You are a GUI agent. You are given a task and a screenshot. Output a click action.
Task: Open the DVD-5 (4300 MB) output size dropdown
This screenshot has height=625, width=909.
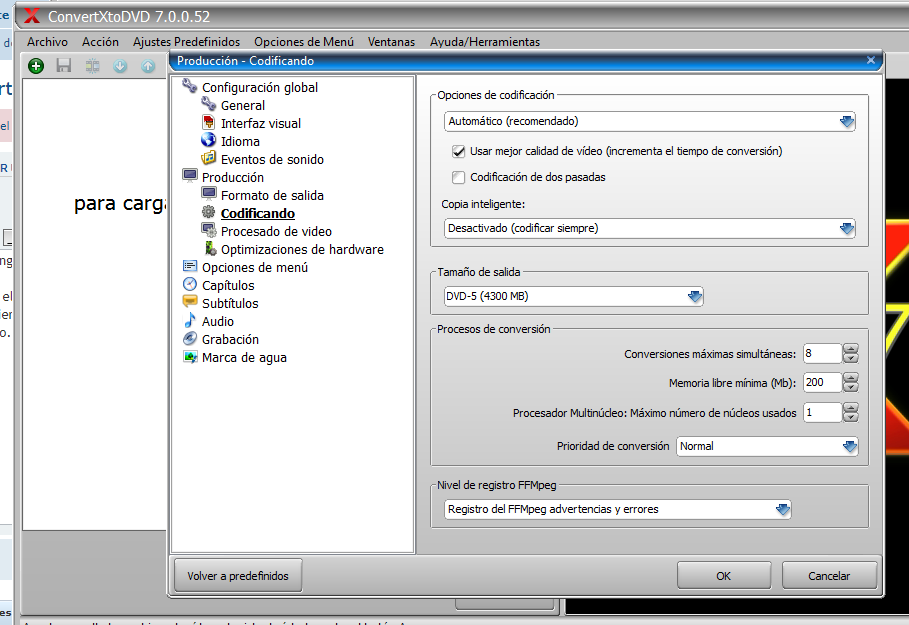573,296
